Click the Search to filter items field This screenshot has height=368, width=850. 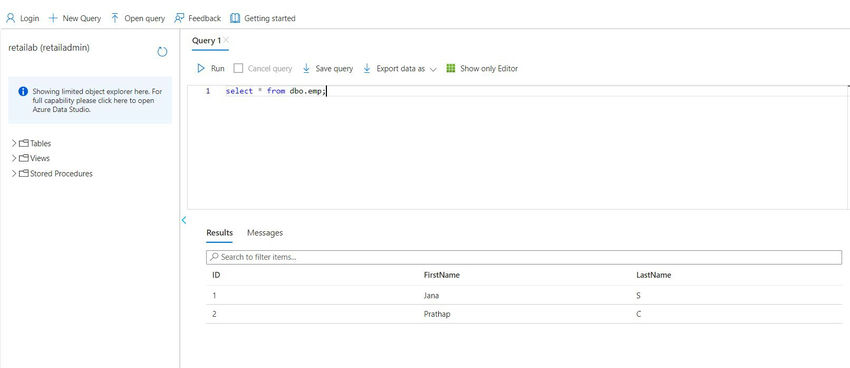pos(524,257)
